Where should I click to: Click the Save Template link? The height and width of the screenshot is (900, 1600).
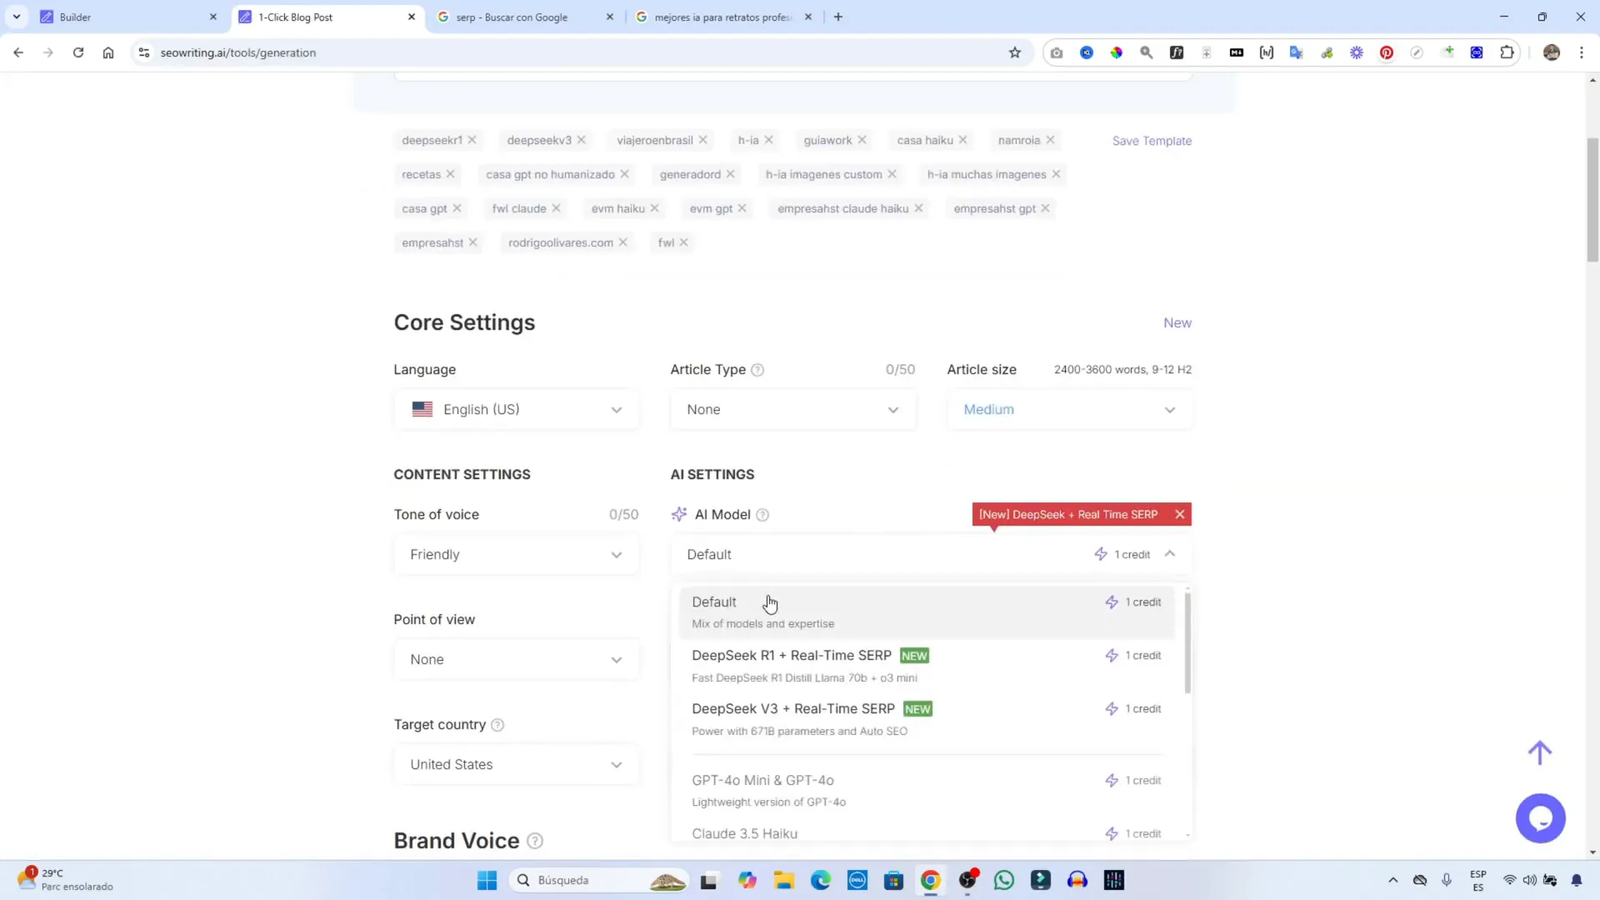(x=1151, y=140)
